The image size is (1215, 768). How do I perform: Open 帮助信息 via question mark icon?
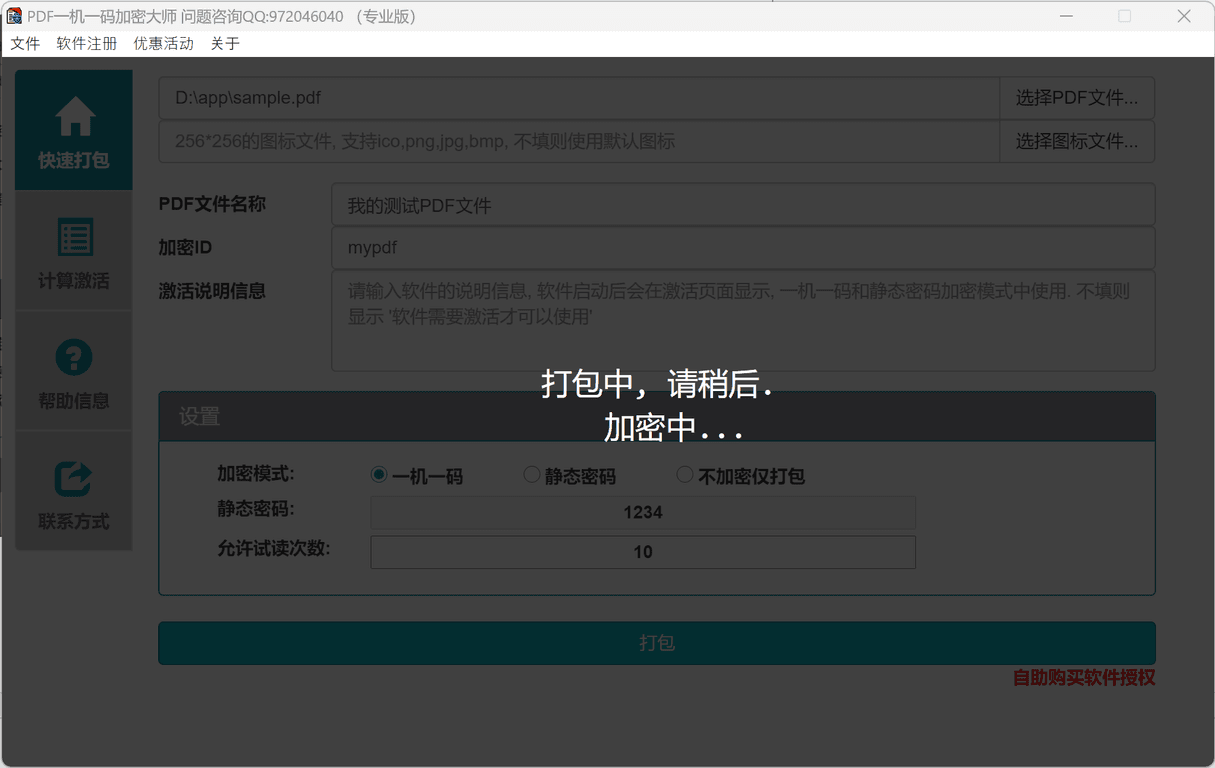[x=73, y=370]
